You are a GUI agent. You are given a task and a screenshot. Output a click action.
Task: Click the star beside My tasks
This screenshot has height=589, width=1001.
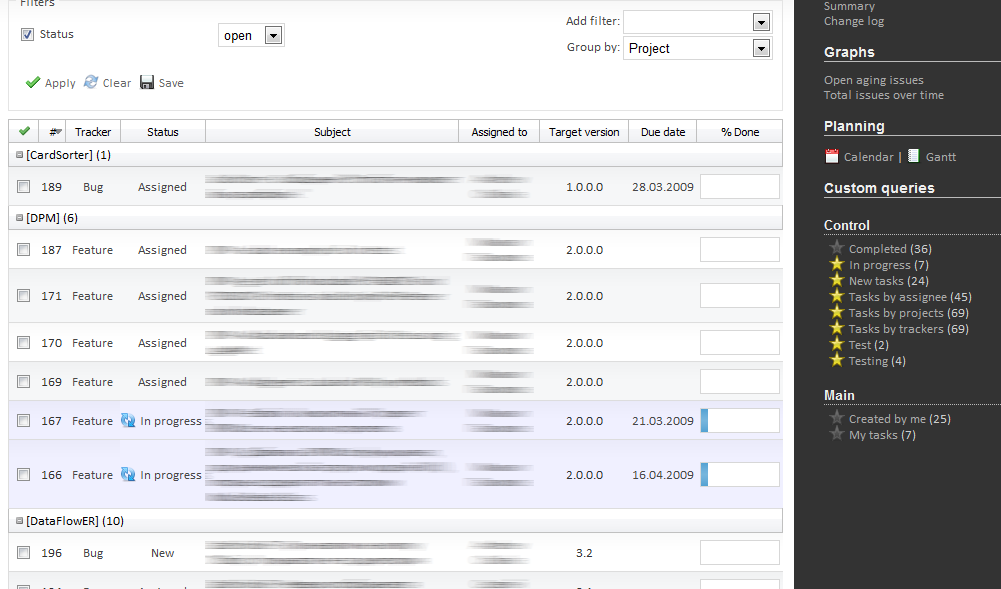(837, 434)
